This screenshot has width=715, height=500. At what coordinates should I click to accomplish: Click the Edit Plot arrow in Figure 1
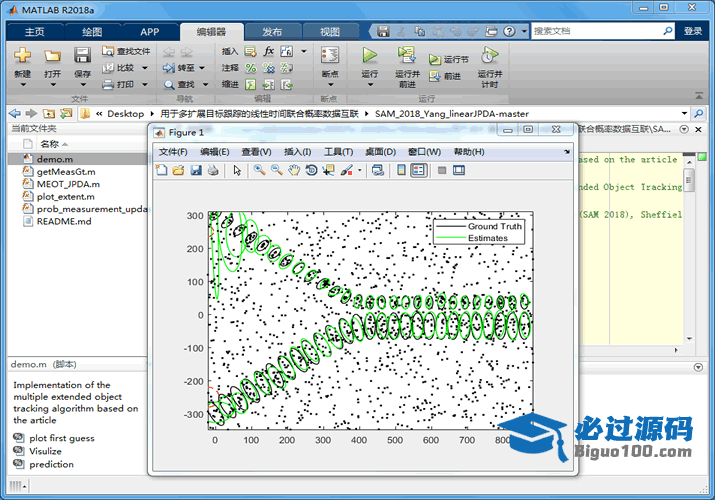coord(237,170)
